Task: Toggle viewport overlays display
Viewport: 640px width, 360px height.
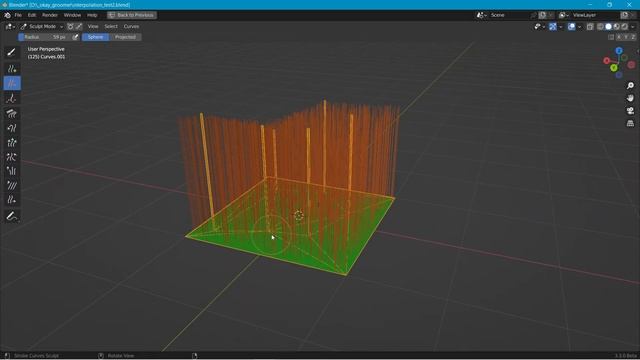Action: click(x=571, y=27)
